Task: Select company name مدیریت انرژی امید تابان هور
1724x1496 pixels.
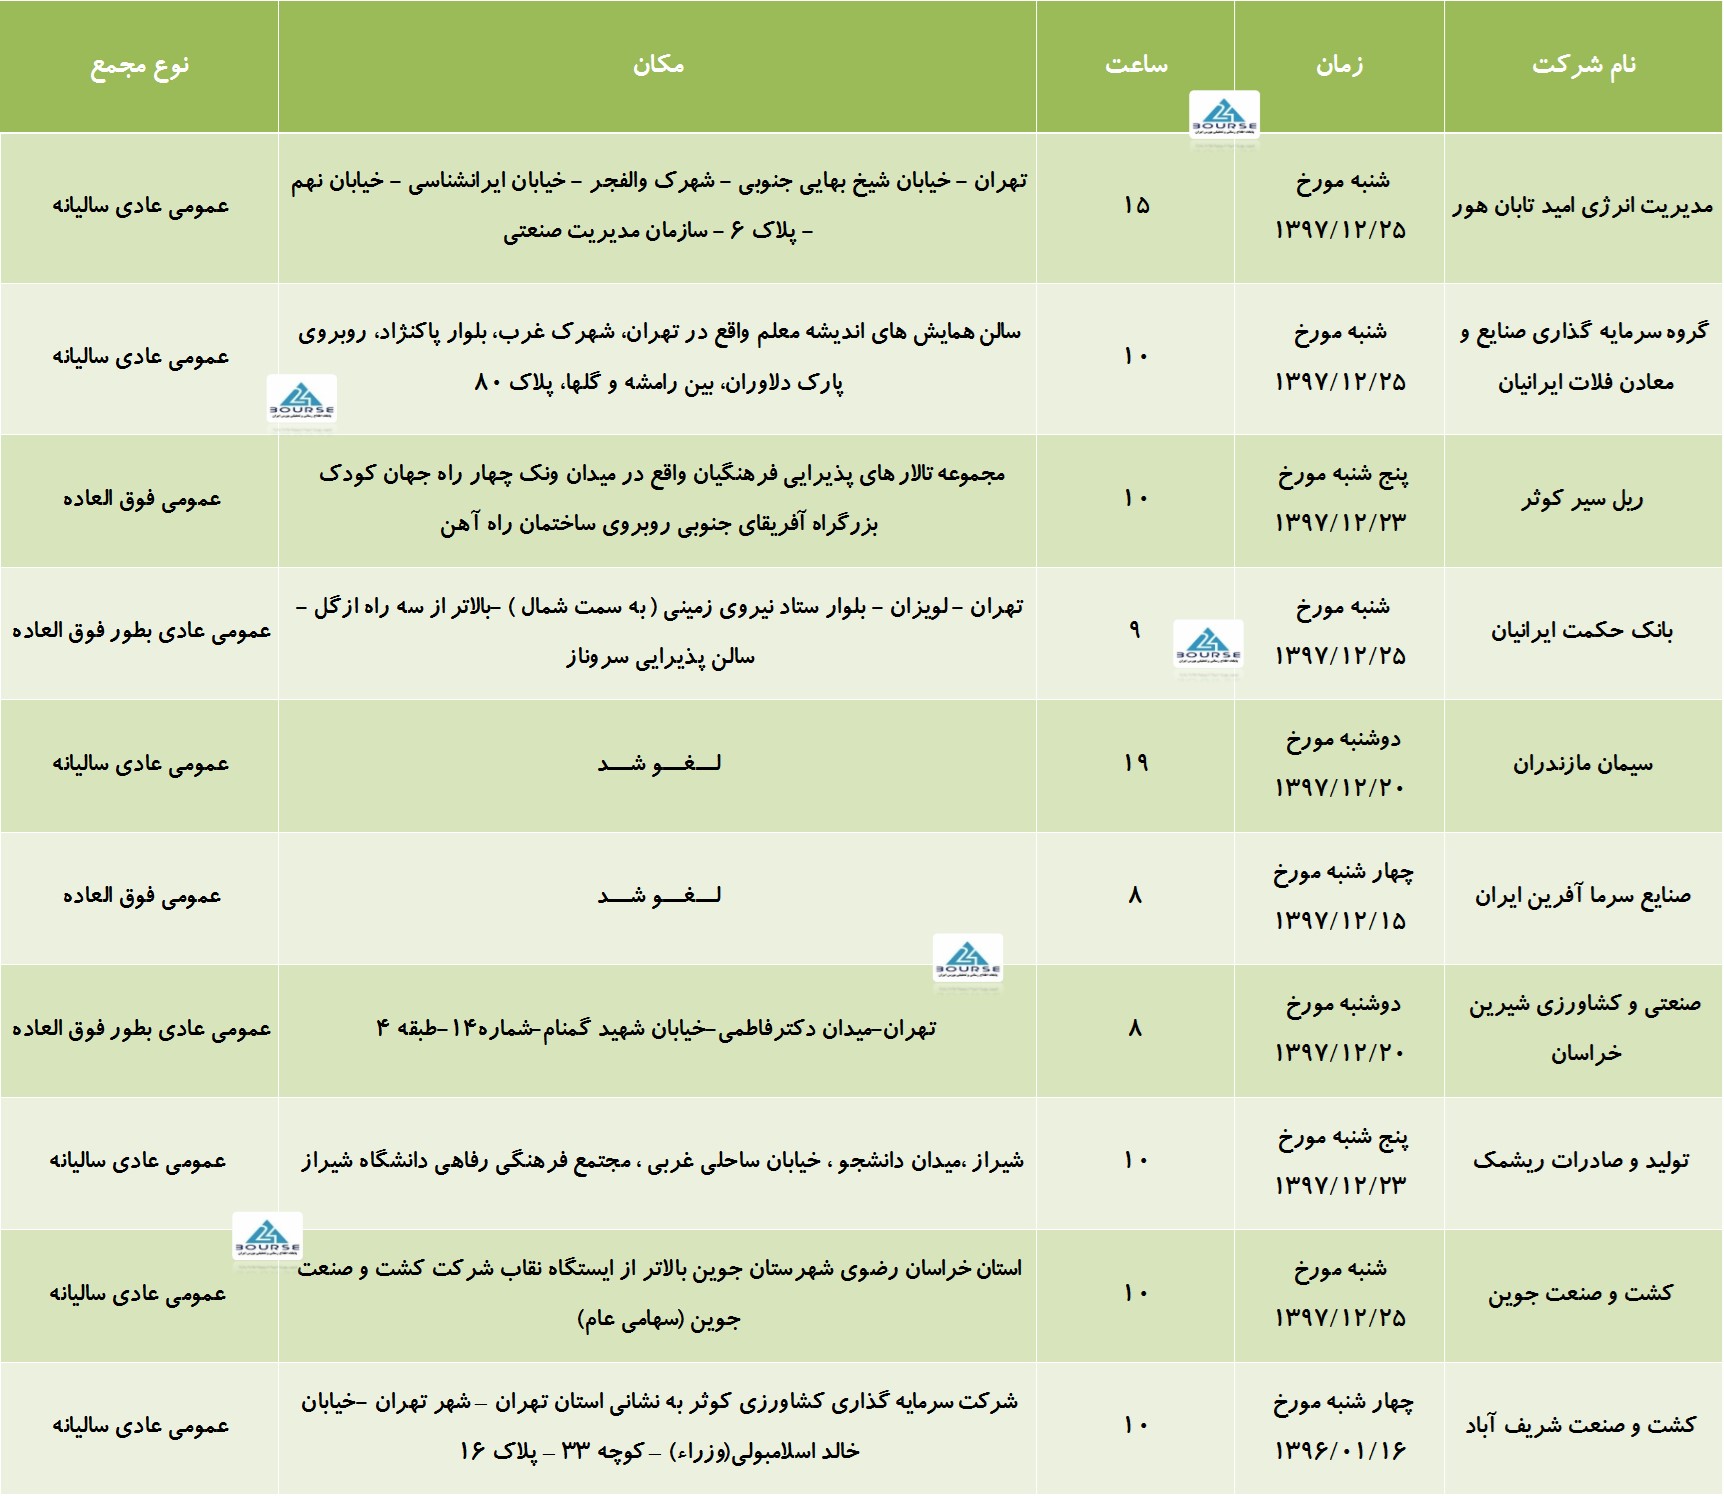Action: [x=1583, y=206]
